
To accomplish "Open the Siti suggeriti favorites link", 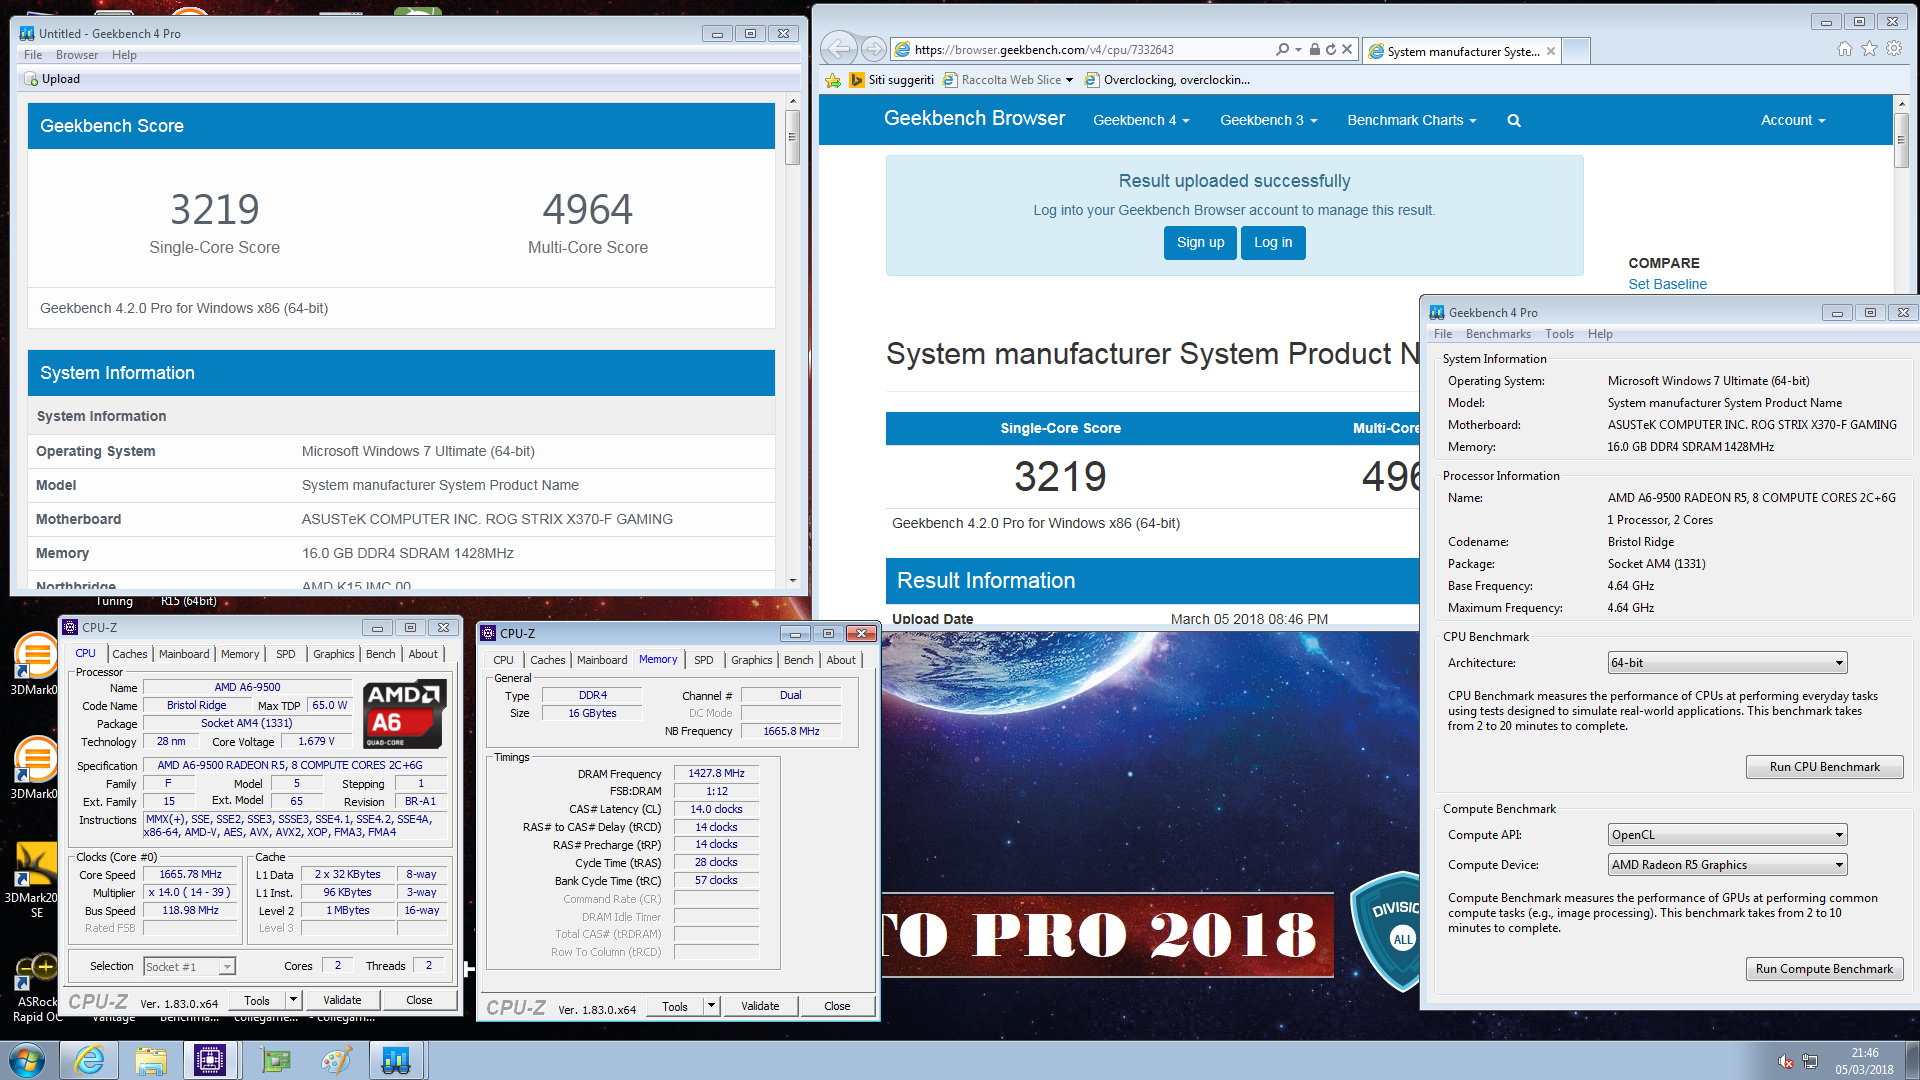I will (x=891, y=80).
